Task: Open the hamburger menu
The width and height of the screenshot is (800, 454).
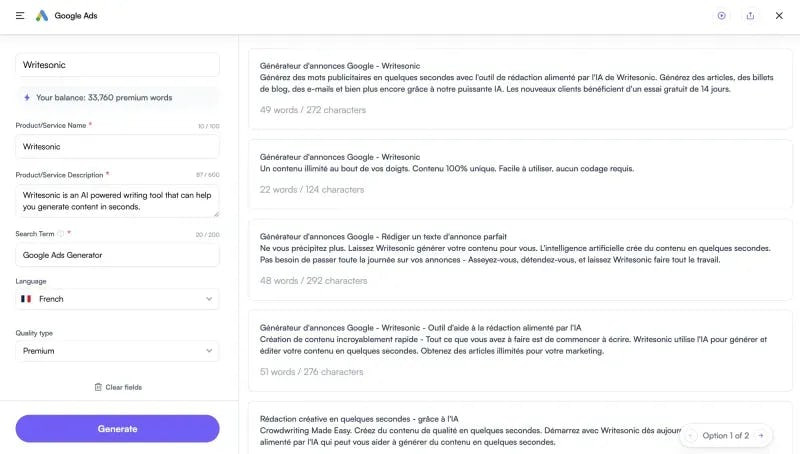Action: (20, 16)
